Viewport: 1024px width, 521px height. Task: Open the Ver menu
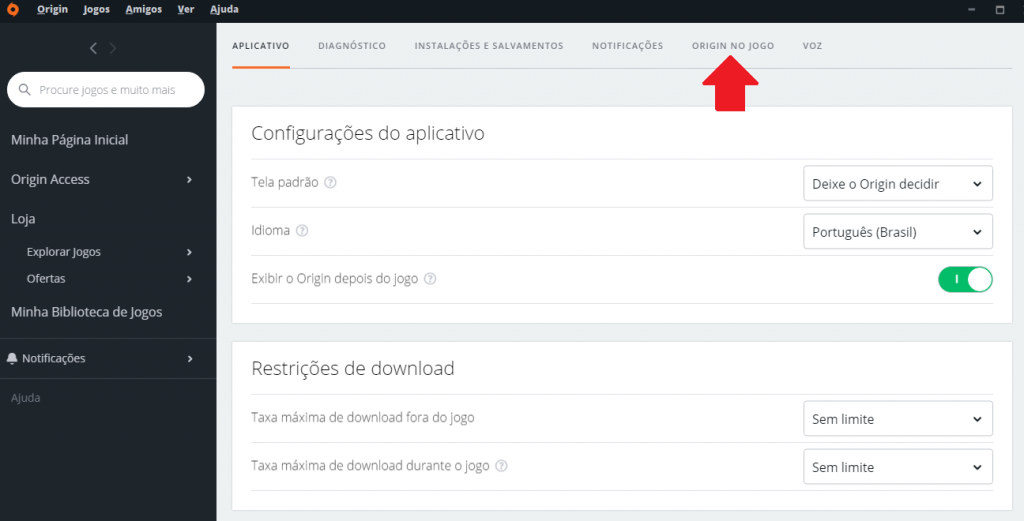pyautogui.click(x=186, y=9)
